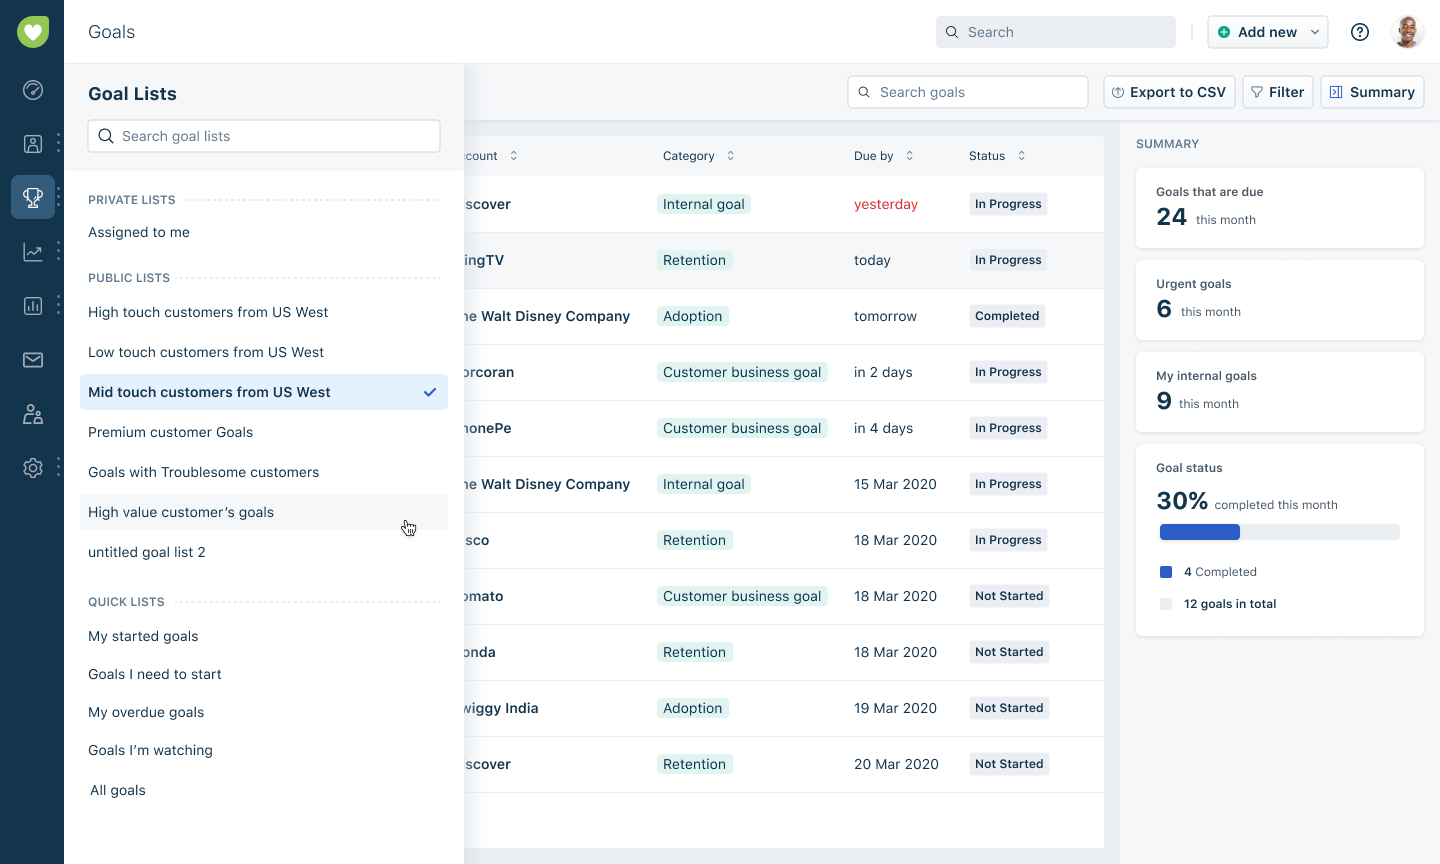The height and width of the screenshot is (864, 1440).
Task: Click the Goals trophy icon
Action: tap(32, 197)
